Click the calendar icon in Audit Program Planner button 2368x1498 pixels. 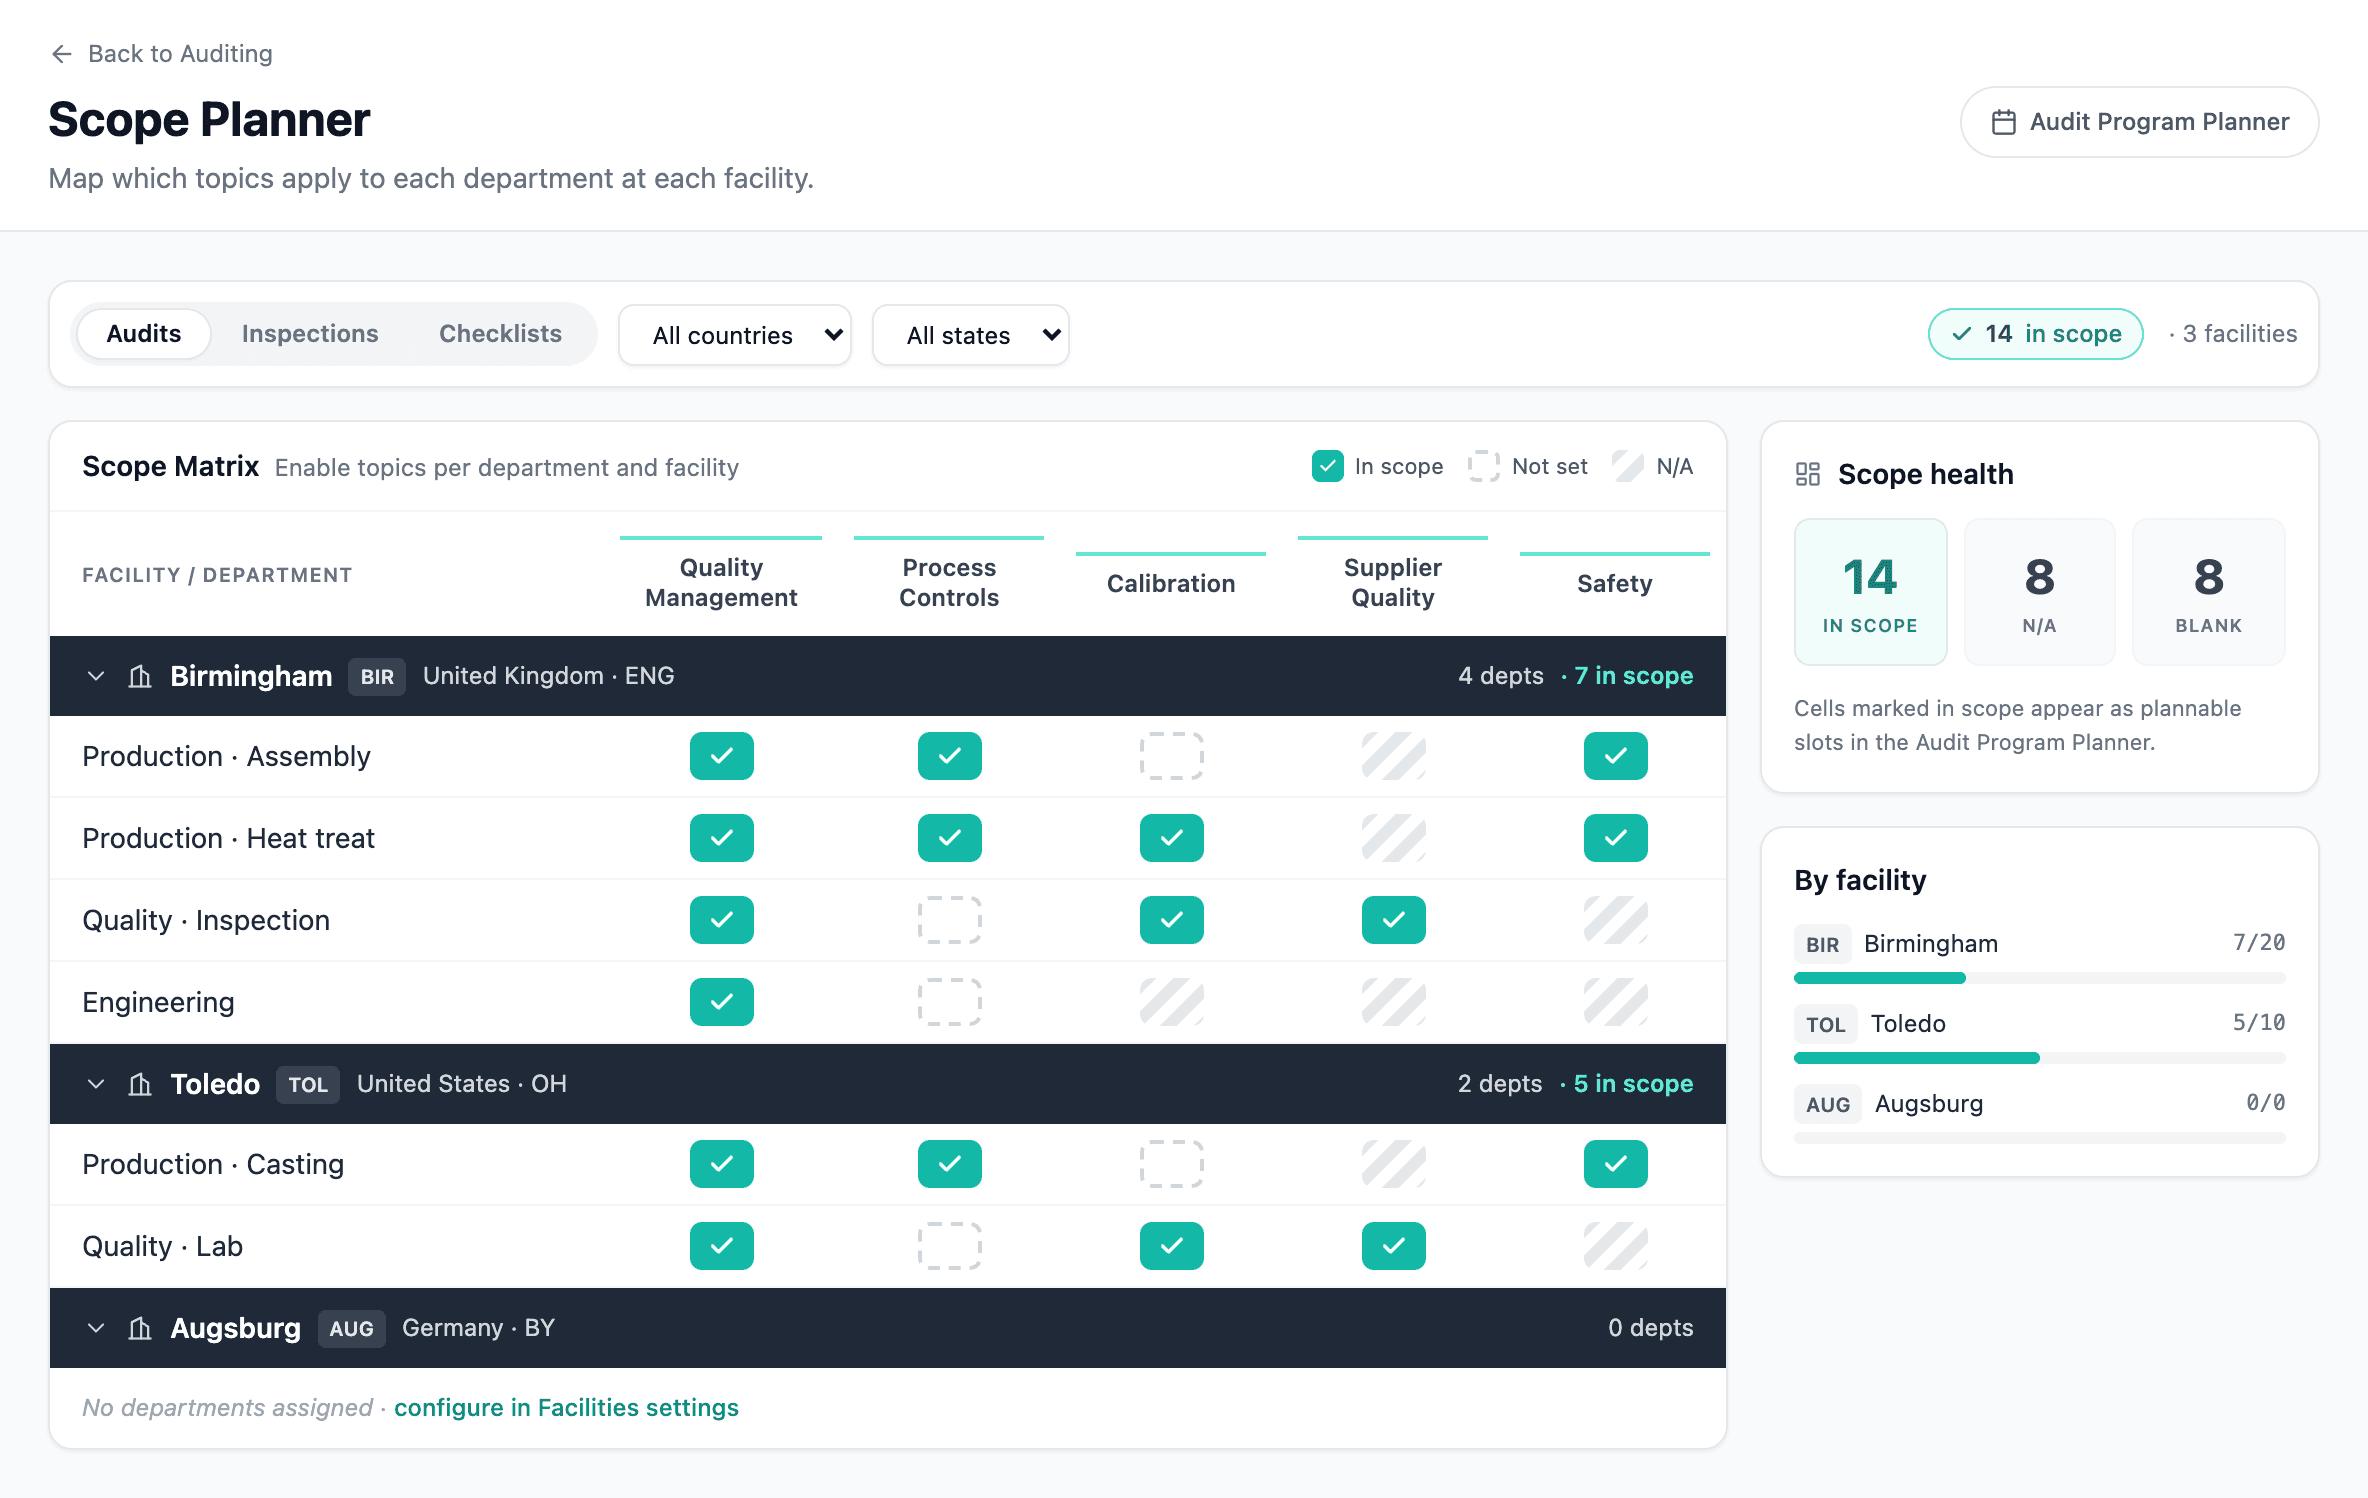click(x=2003, y=122)
